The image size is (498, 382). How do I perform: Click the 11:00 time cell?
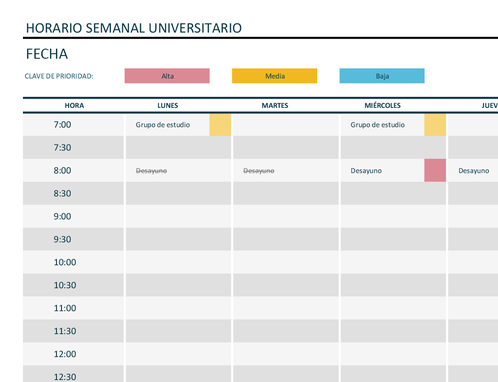(73, 308)
